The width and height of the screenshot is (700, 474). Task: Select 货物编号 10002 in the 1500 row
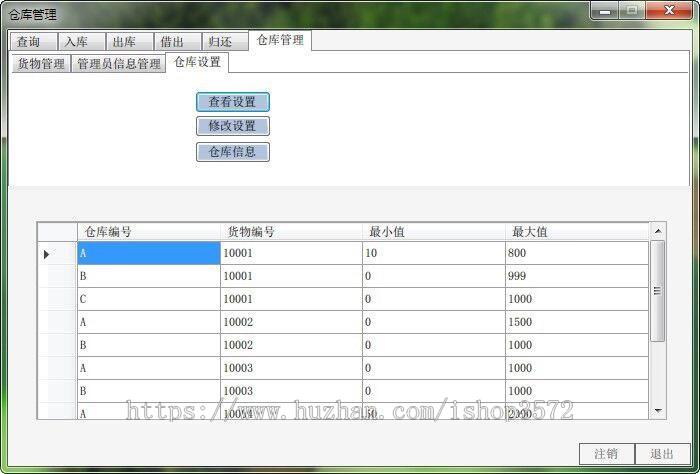coord(291,322)
